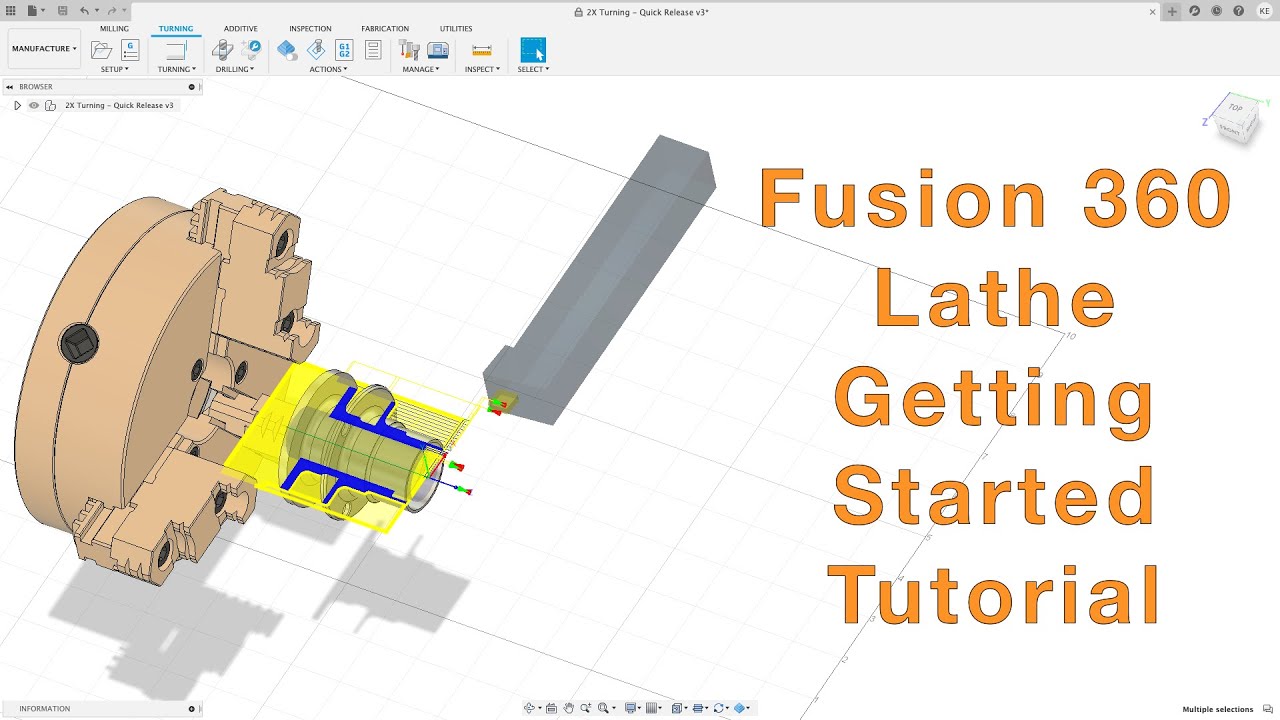Open the object visibility blue diamond dropdown
Screen dimensions: 1280x720
[x=742, y=708]
